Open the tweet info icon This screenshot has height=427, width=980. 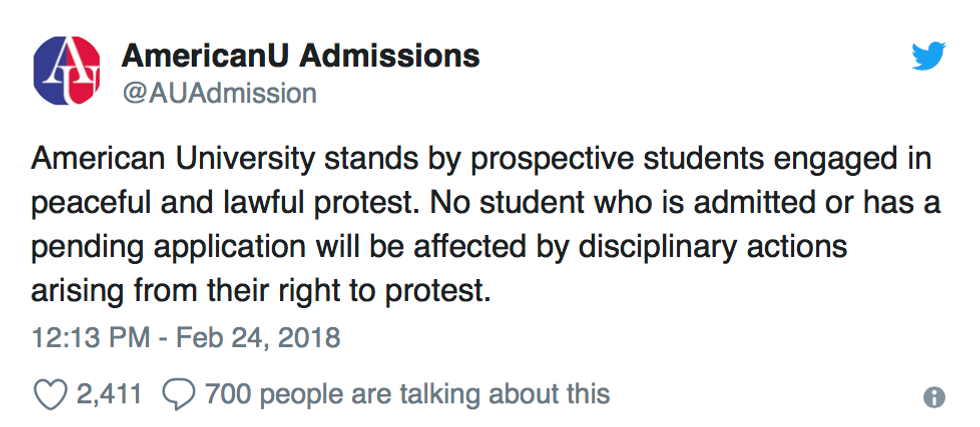pyautogui.click(x=934, y=397)
